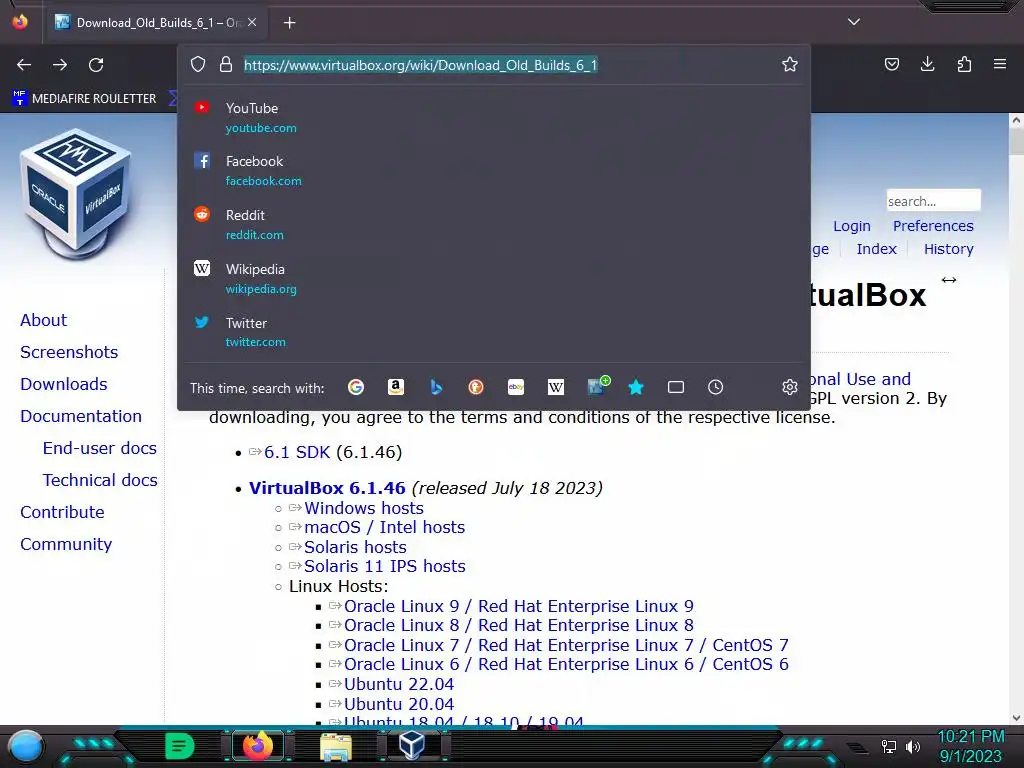Choose YouTube suggestion in dropdown
The width and height of the screenshot is (1024, 768).
coord(494,118)
